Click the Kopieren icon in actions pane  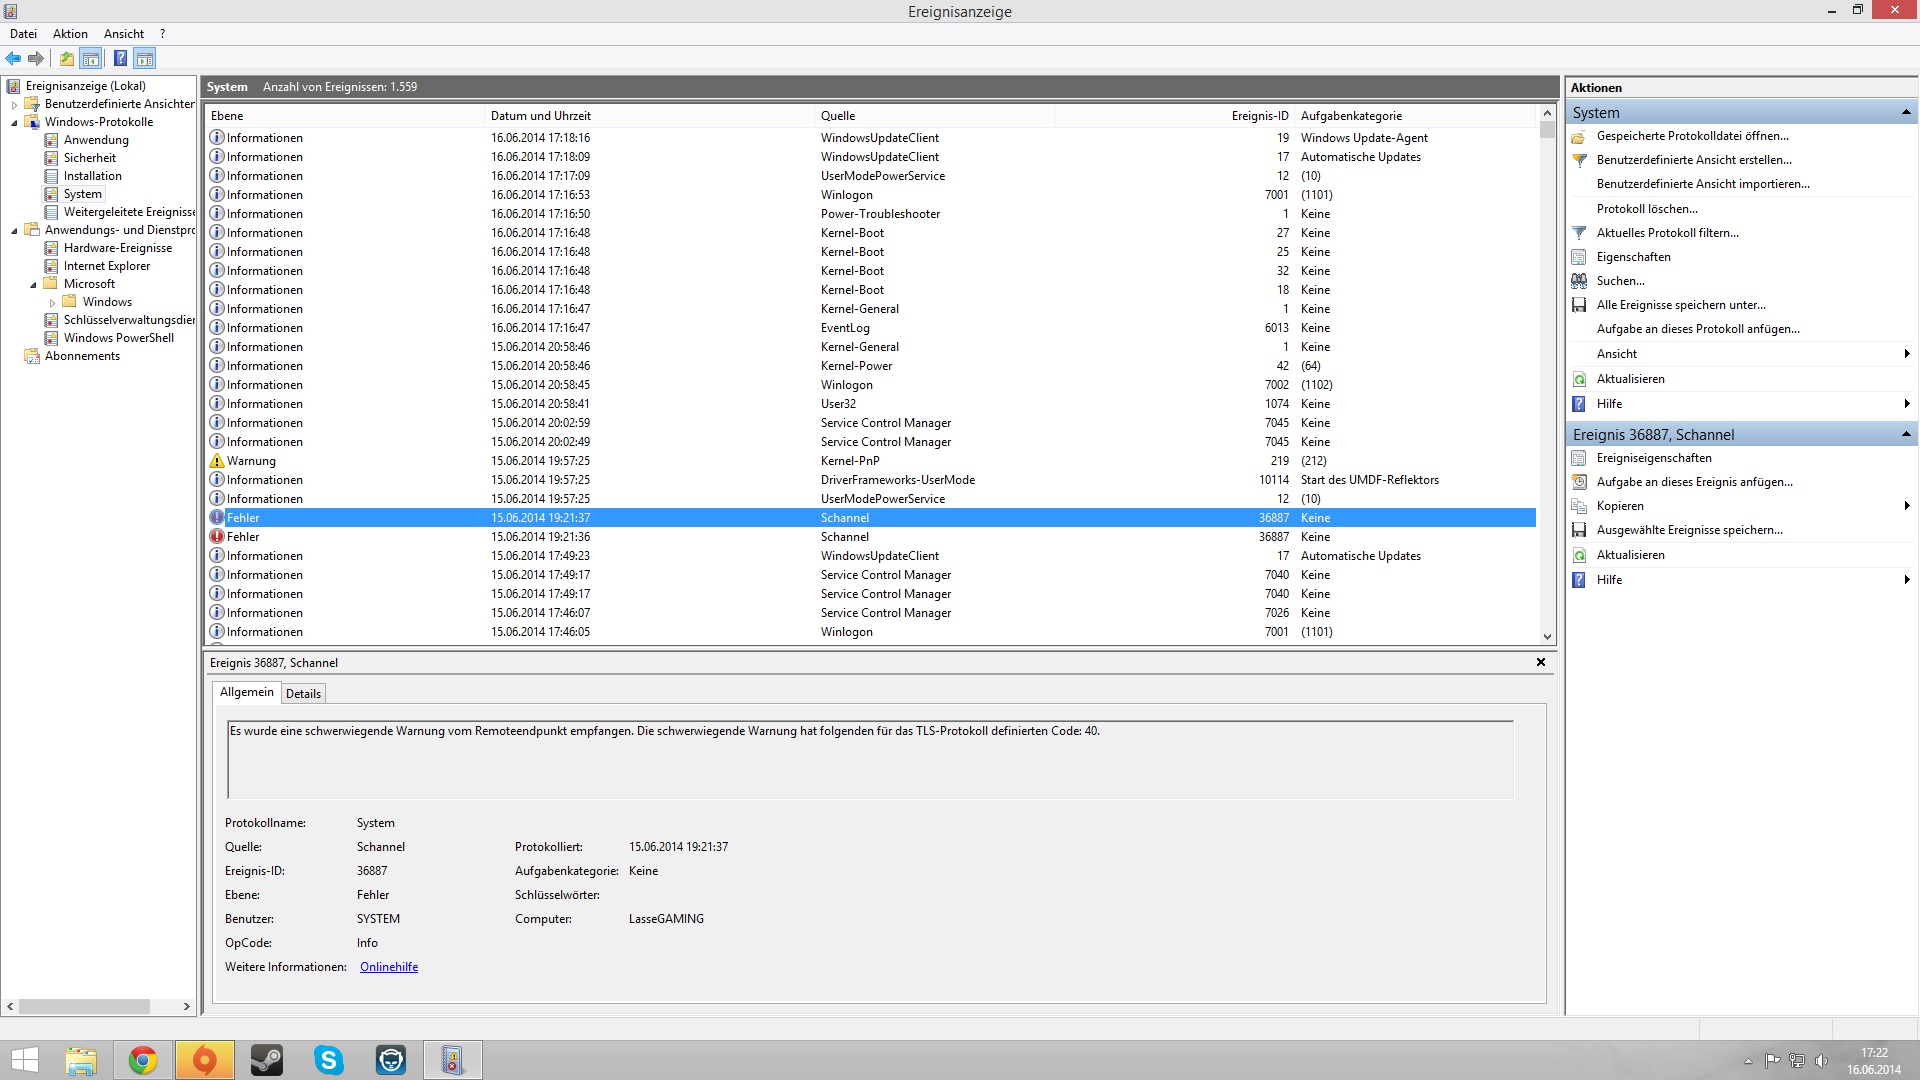tap(1579, 506)
